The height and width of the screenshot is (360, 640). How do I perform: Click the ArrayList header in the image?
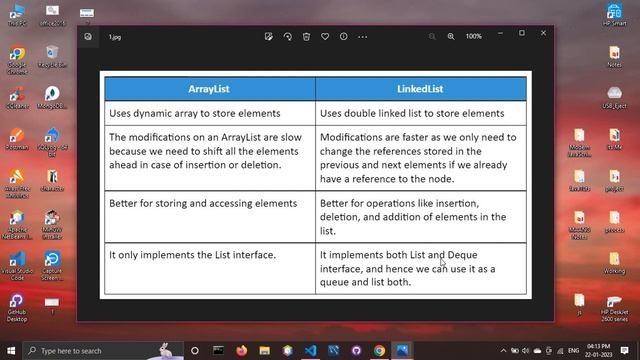210,89
